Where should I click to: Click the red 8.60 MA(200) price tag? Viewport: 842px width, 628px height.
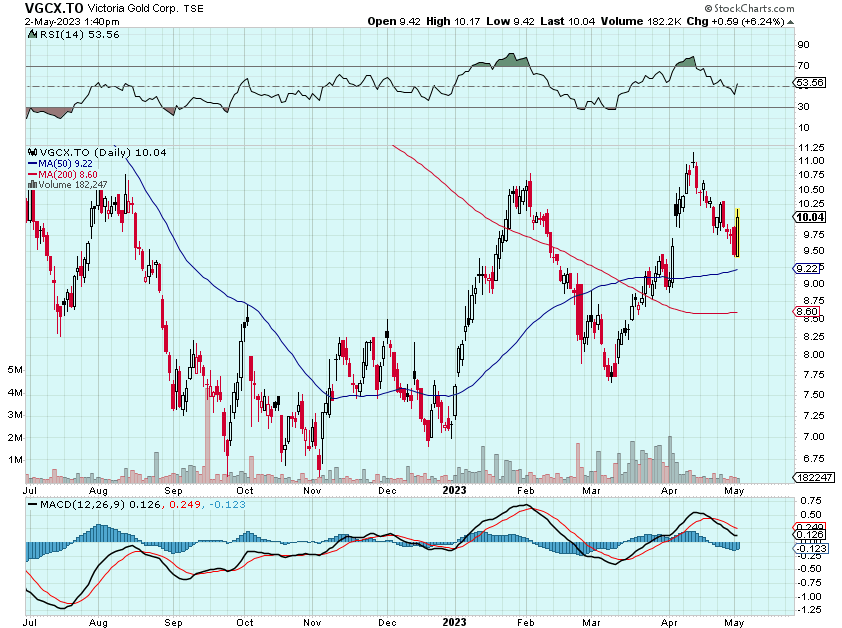click(x=807, y=312)
